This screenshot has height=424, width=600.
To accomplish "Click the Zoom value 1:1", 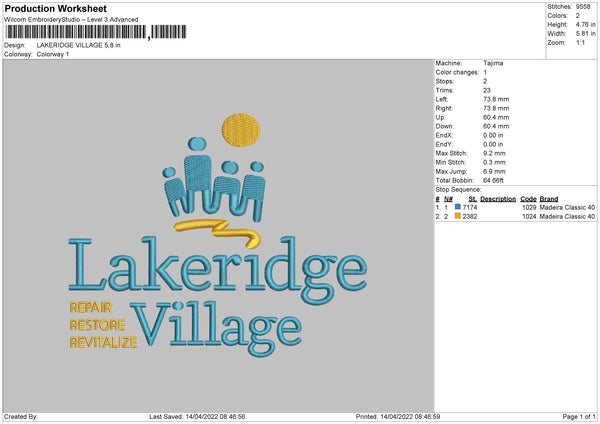I will 580,42.
